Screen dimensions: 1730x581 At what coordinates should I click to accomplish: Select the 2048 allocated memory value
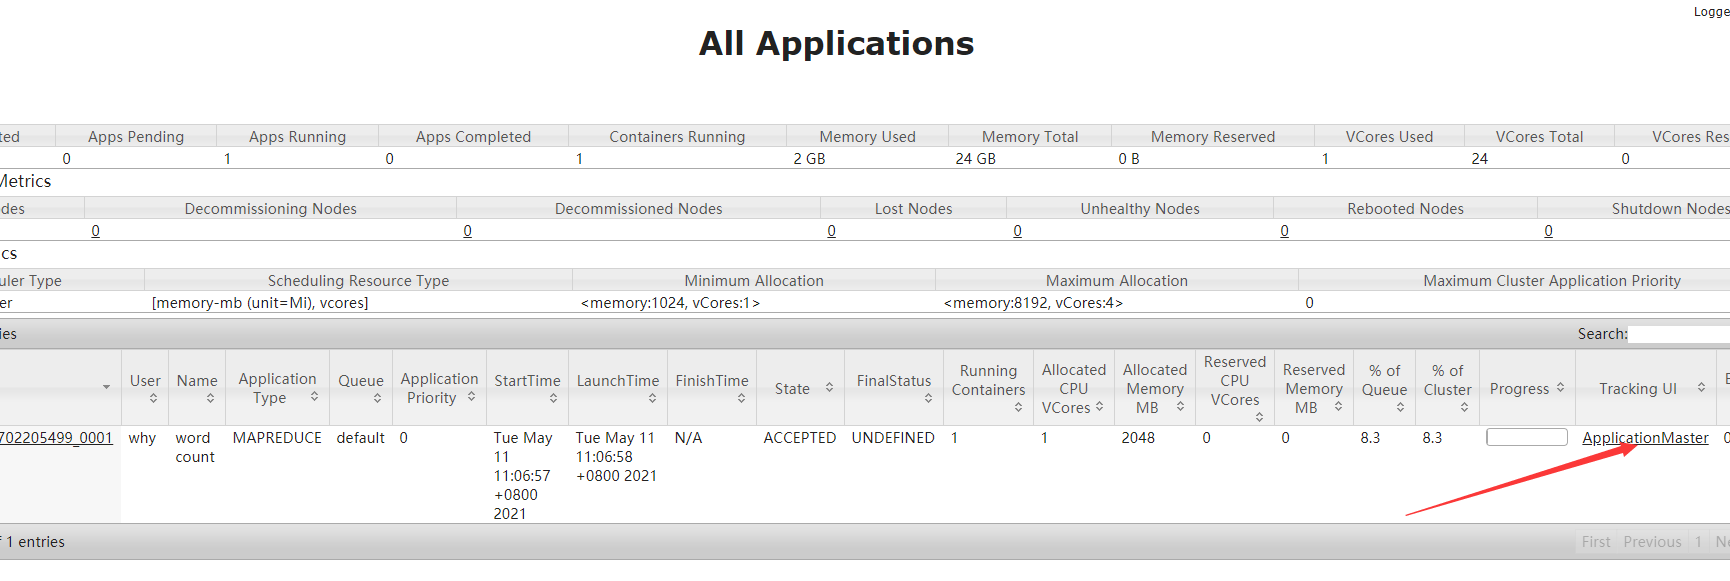click(x=1138, y=438)
